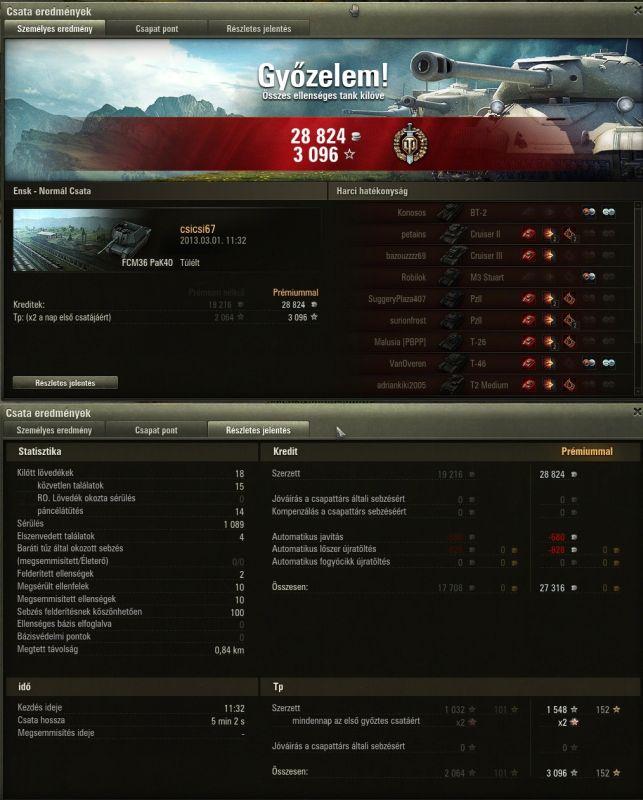Click player name csicsi67
This screenshot has height=800, width=643.
tap(197, 229)
